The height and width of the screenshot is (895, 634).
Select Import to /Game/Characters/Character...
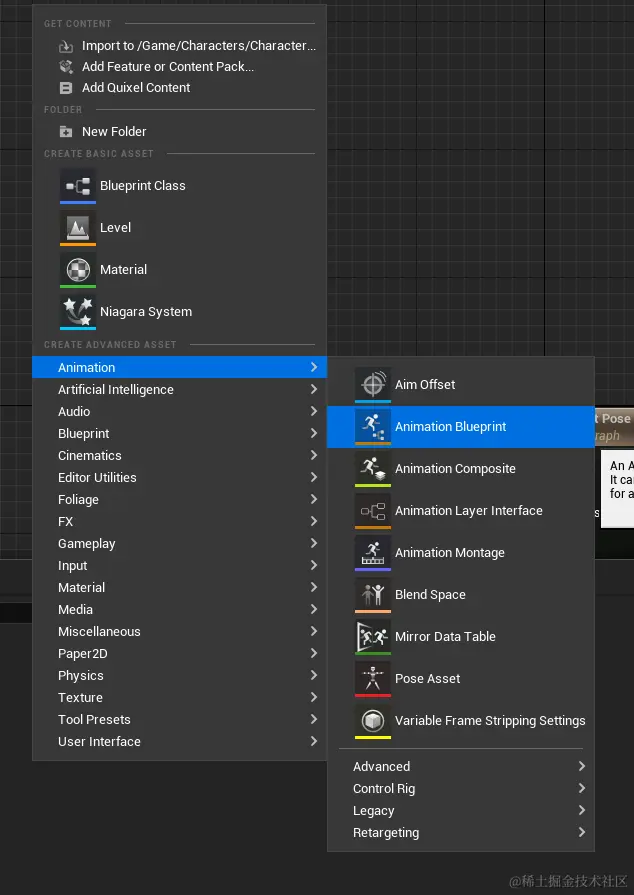click(179, 46)
